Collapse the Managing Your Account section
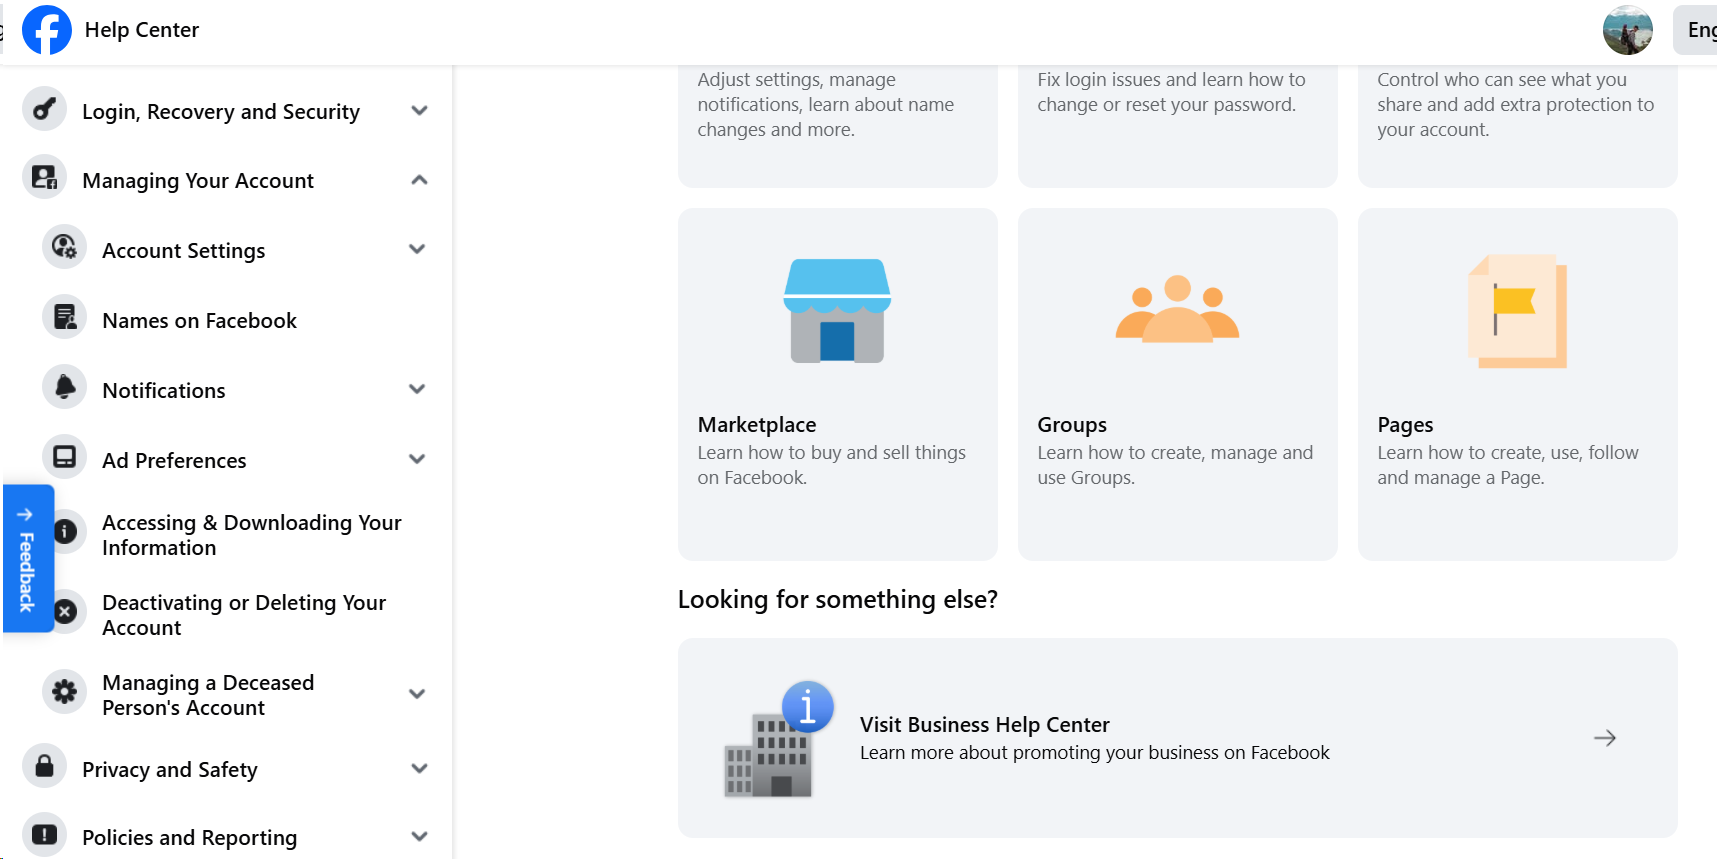Screen dimensions: 1717x859 tap(419, 180)
